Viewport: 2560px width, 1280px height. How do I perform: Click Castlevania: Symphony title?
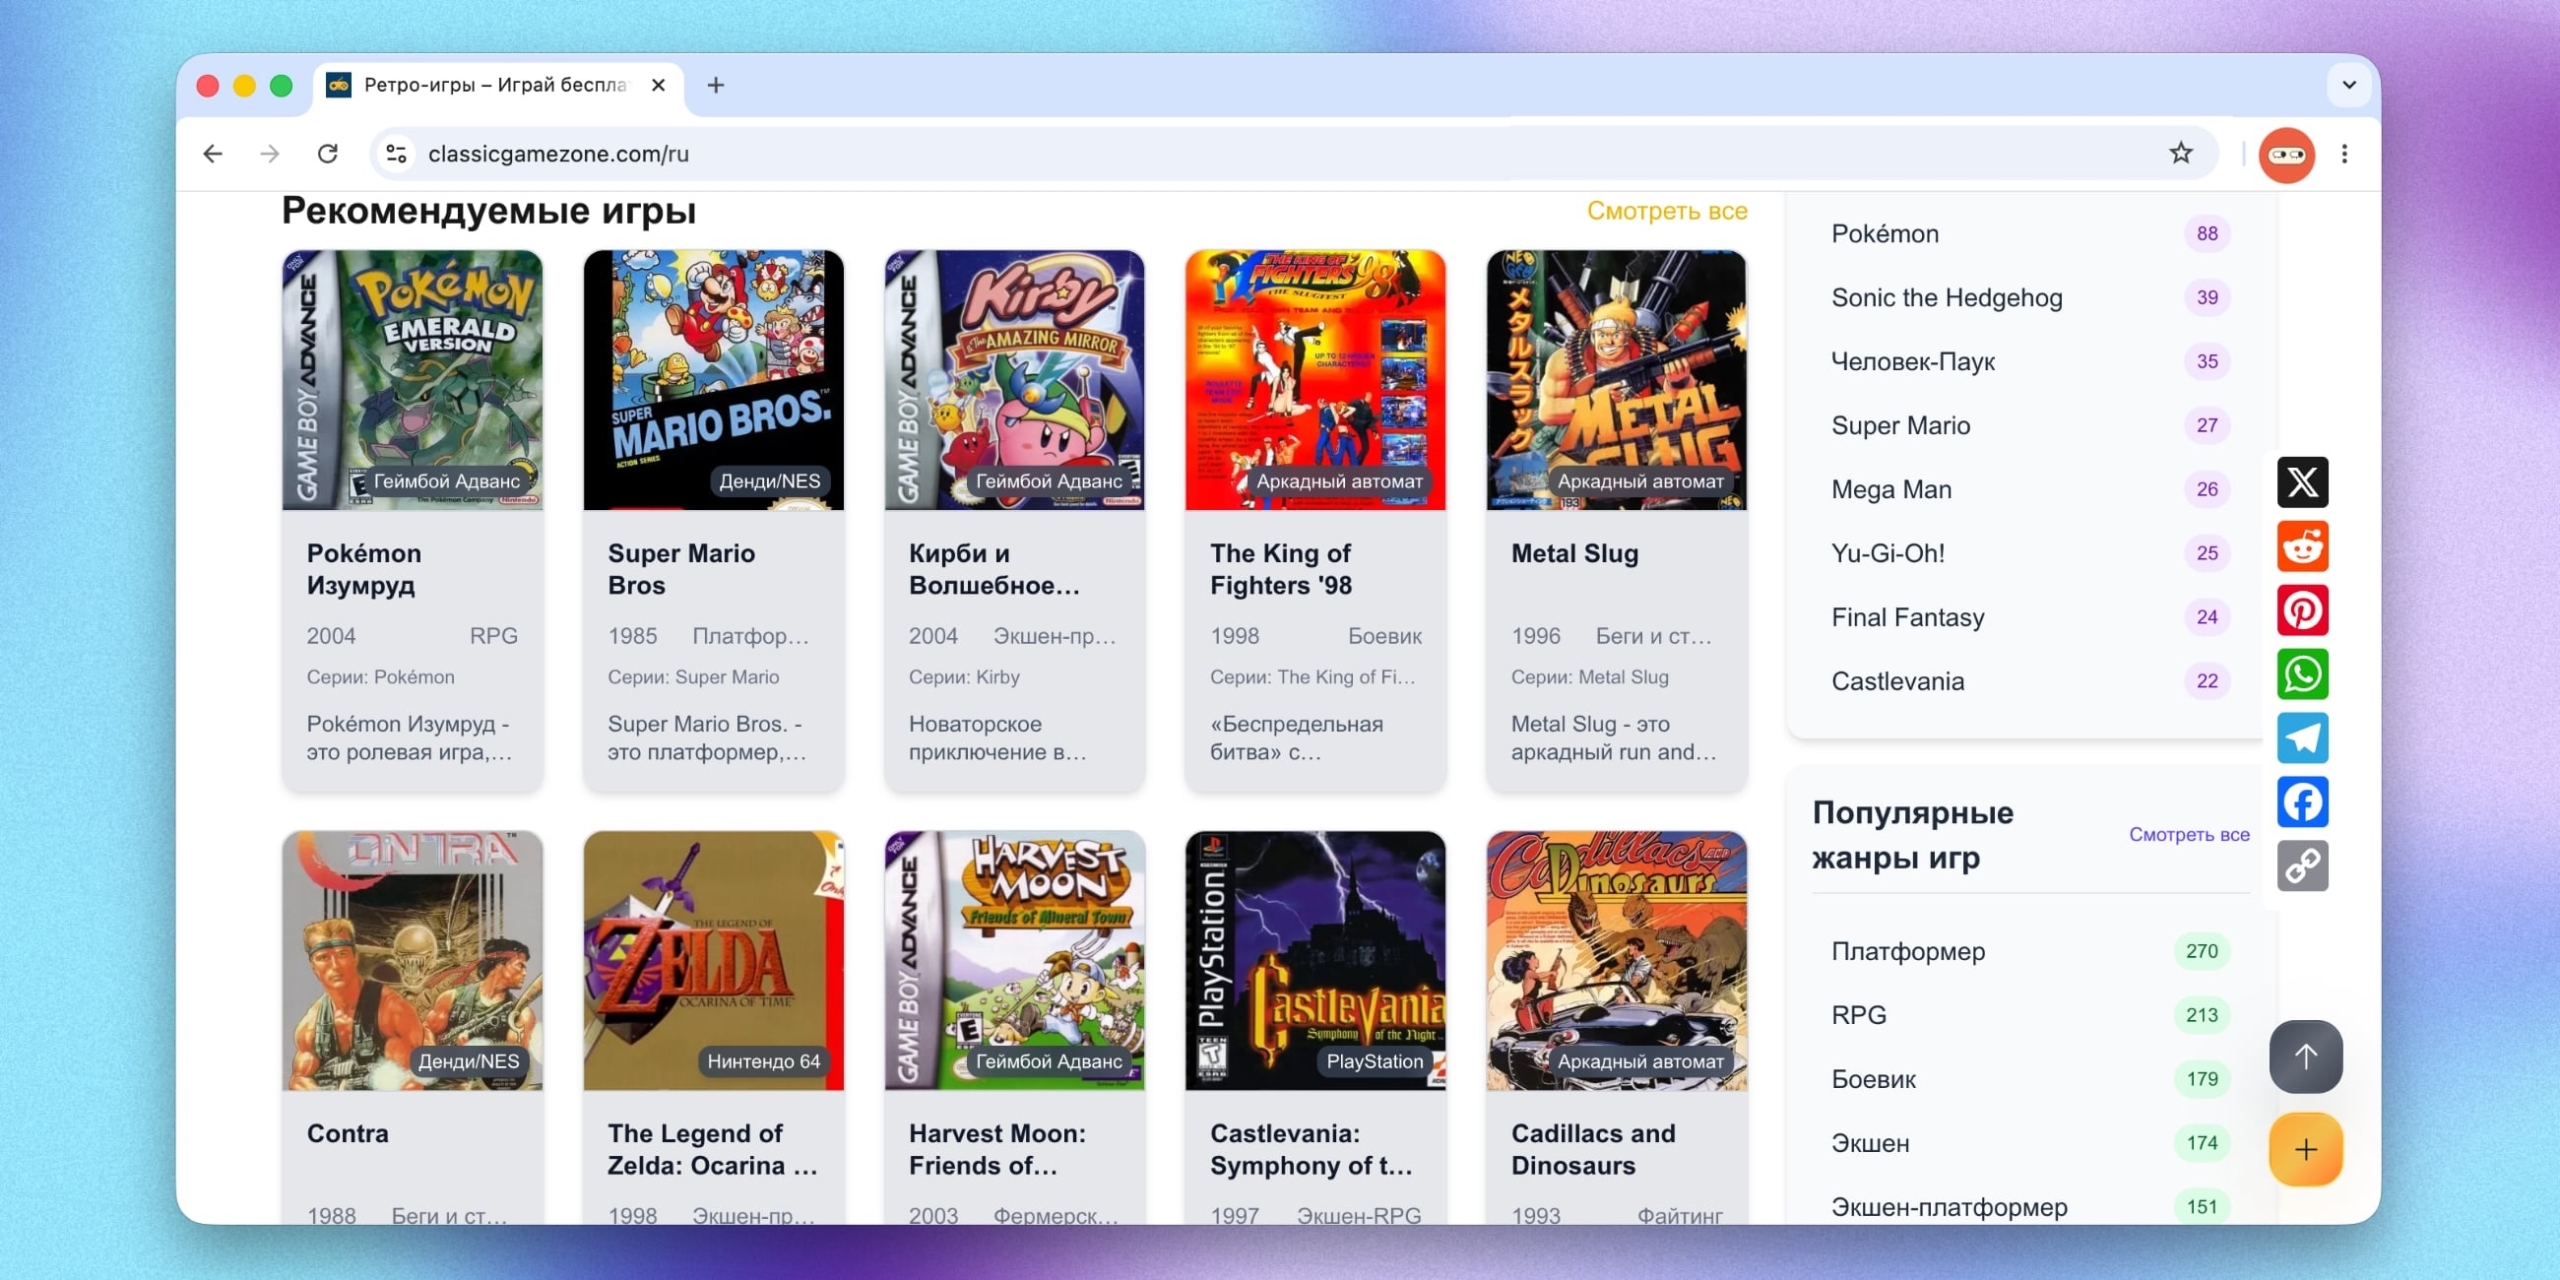(x=1311, y=1149)
